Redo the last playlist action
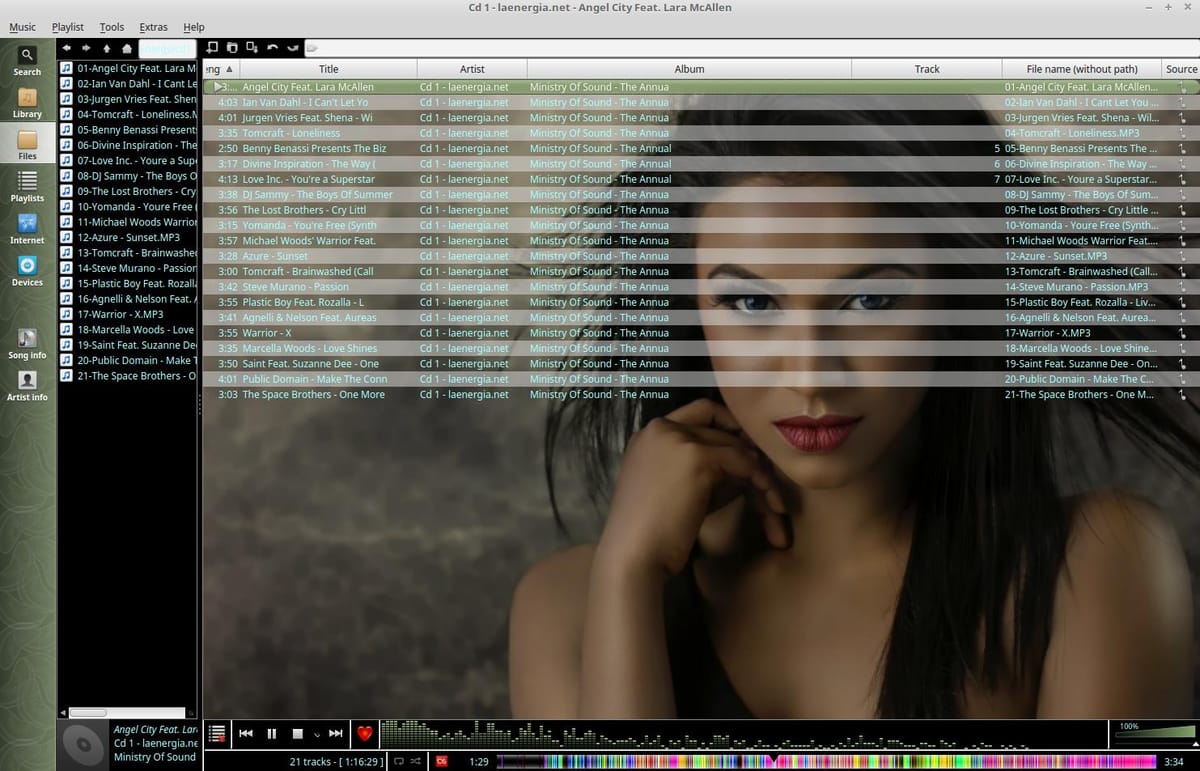 coord(292,47)
